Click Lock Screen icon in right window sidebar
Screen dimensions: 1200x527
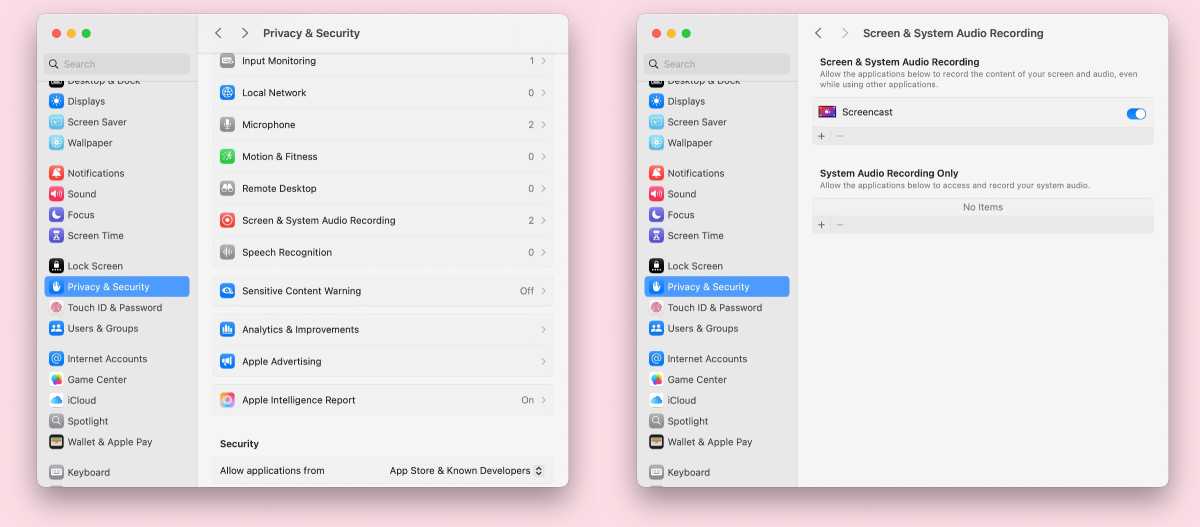657,266
